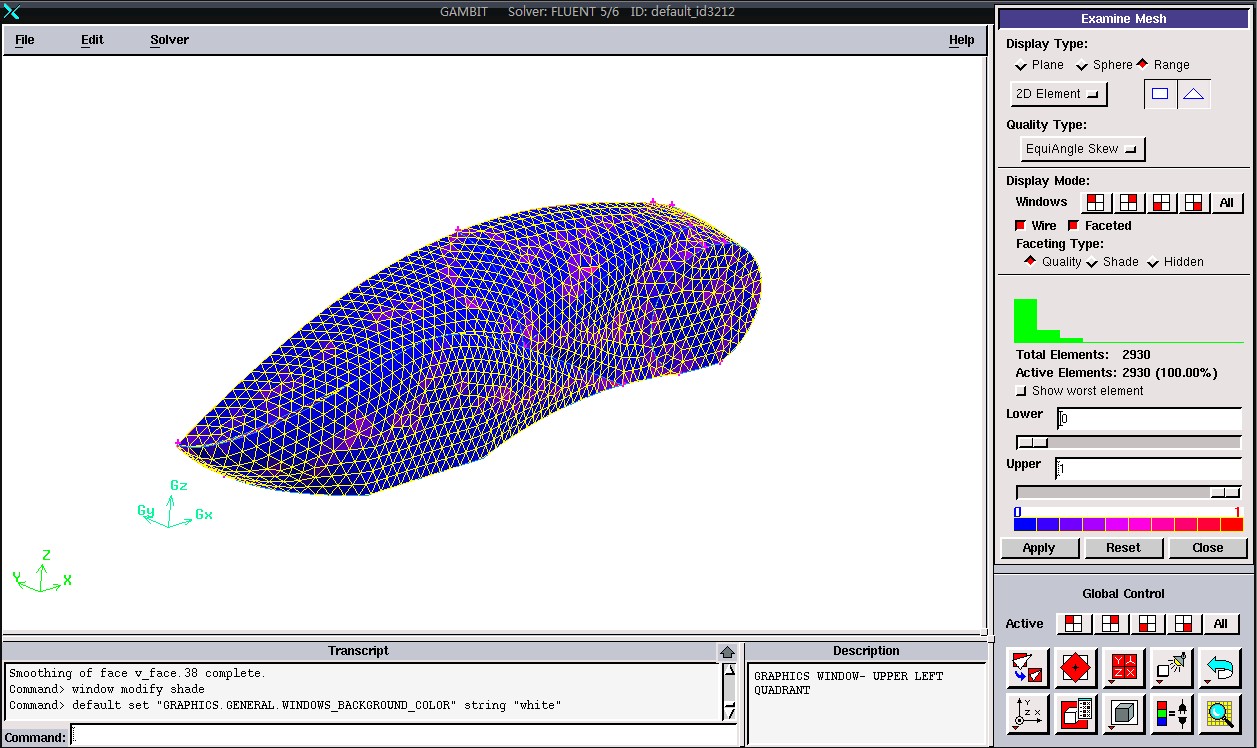Click the color mode icon with plug
1257x748 pixels.
tap(1171, 714)
